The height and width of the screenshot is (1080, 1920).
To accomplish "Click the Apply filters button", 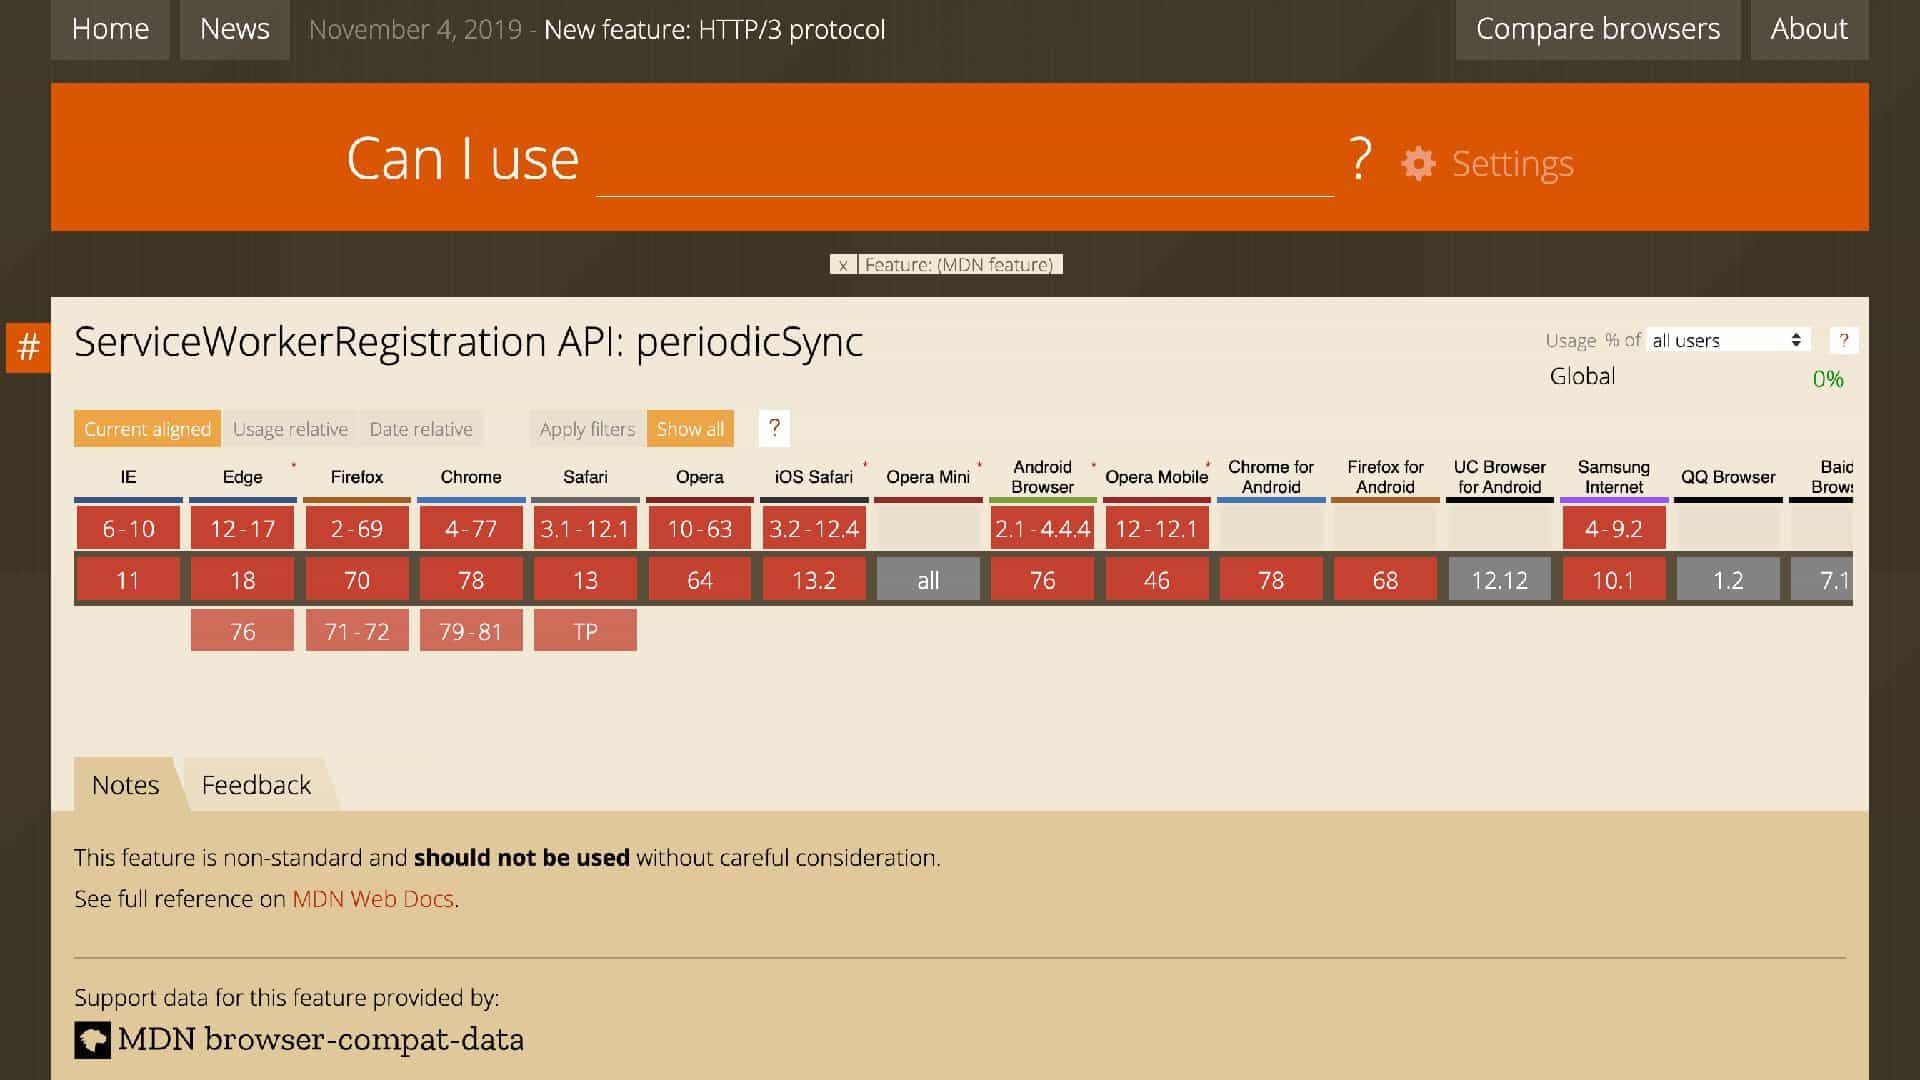I will [x=587, y=429].
